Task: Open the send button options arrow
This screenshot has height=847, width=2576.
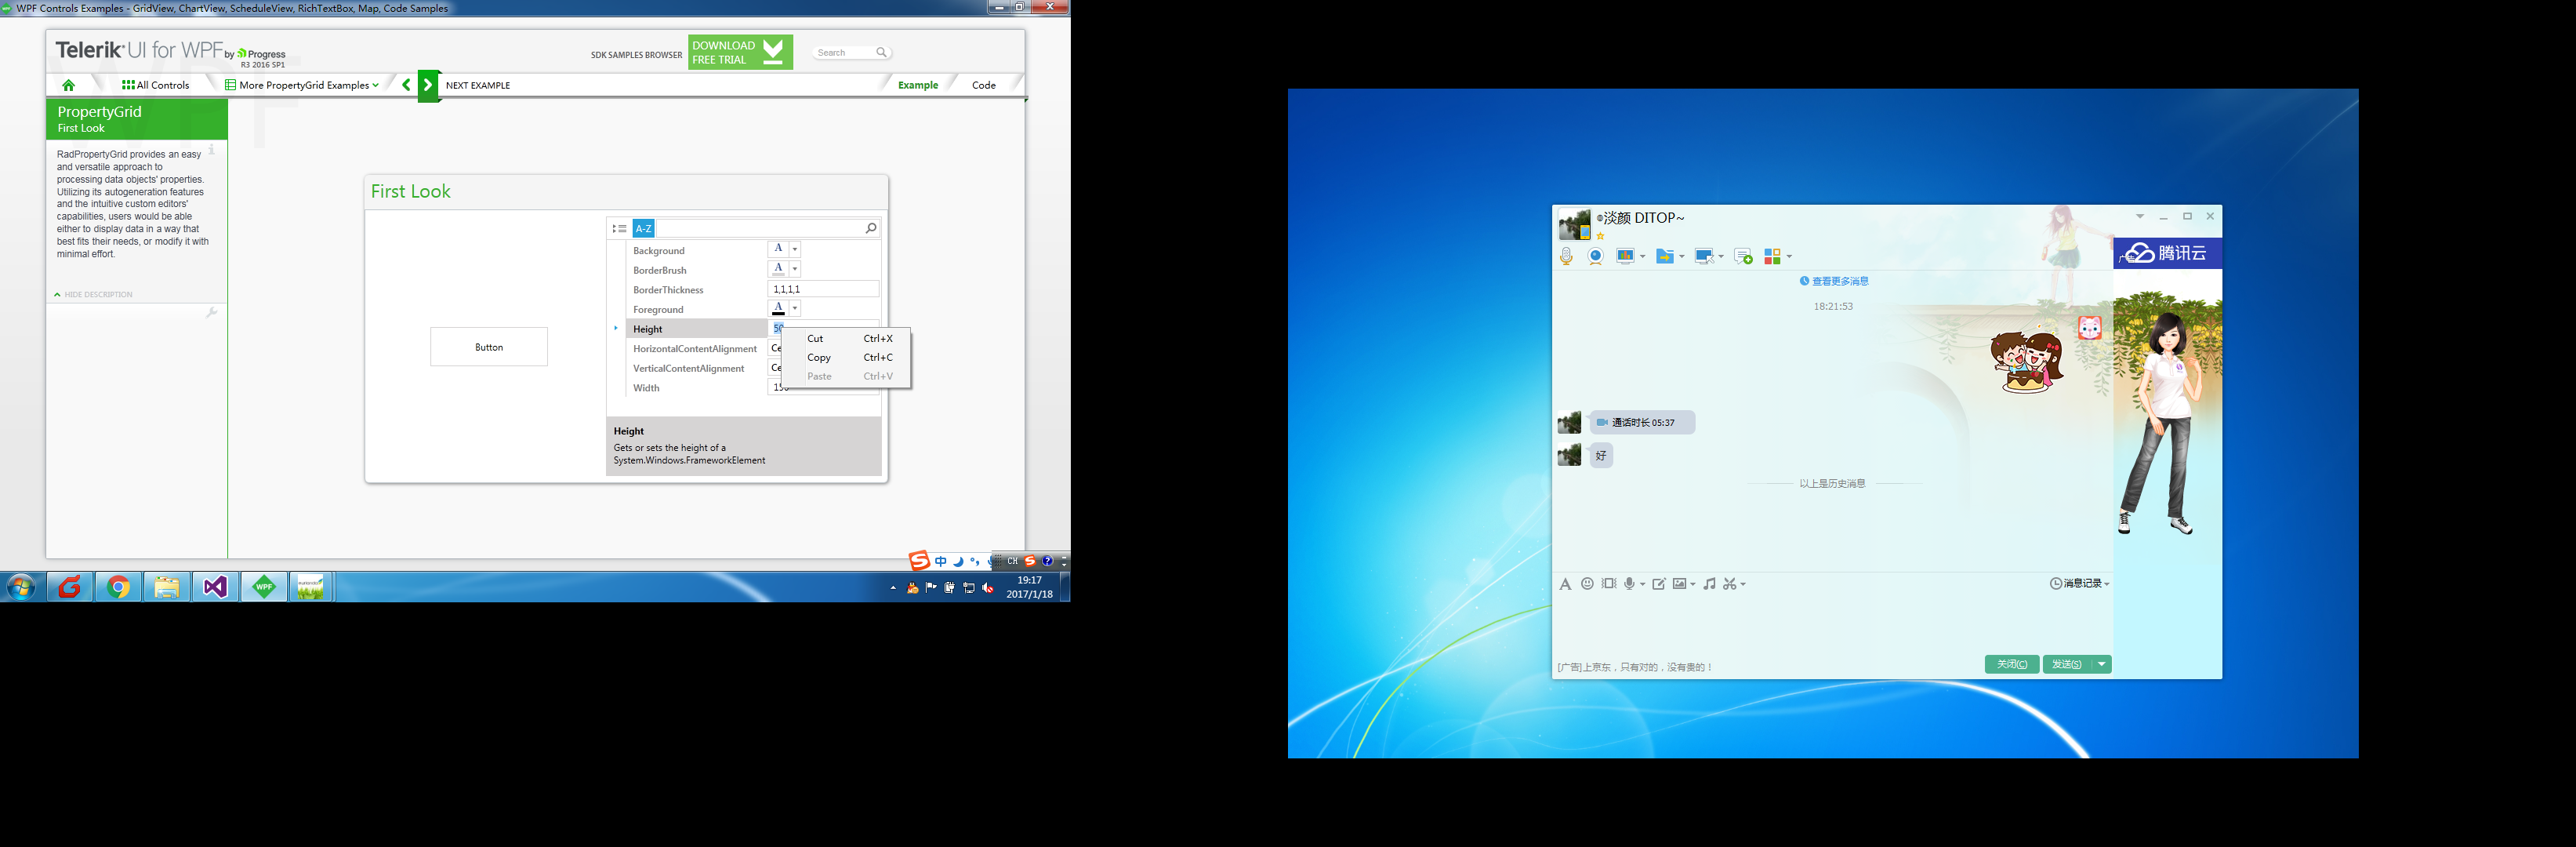Action: click(x=2102, y=664)
